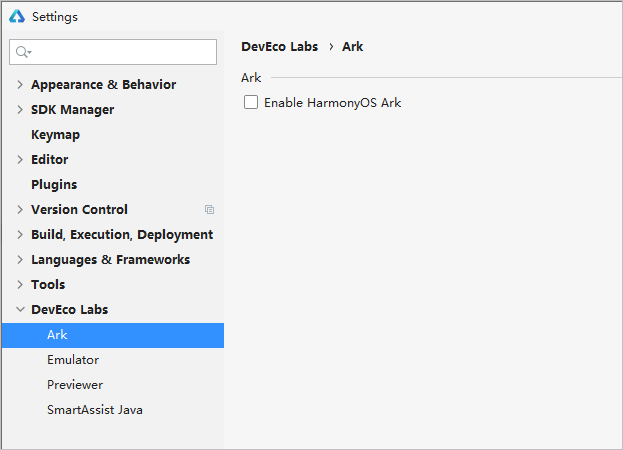Enable HarmonyOS Ark checkbox
The width and height of the screenshot is (623, 450).
pyautogui.click(x=251, y=102)
